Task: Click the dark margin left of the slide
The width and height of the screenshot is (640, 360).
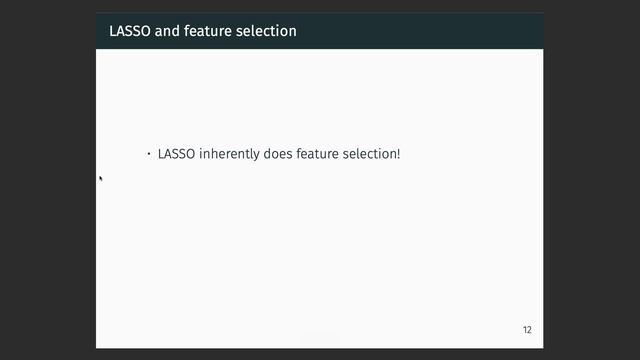Action: tap(48, 180)
